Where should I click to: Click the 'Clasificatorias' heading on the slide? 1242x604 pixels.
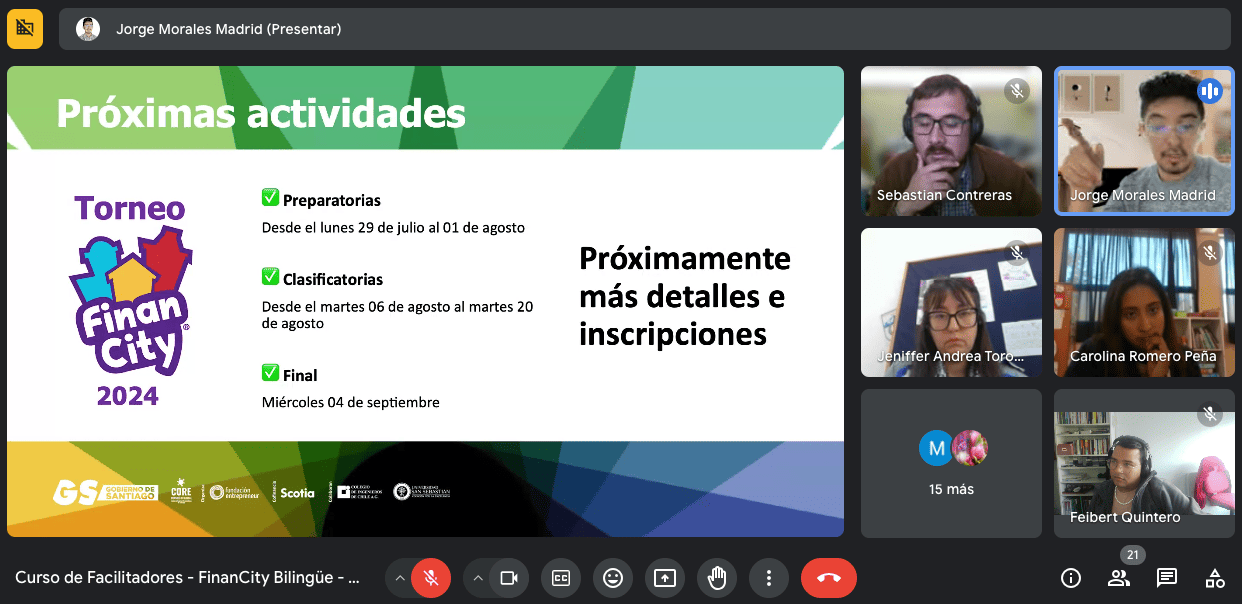(333, 280)
